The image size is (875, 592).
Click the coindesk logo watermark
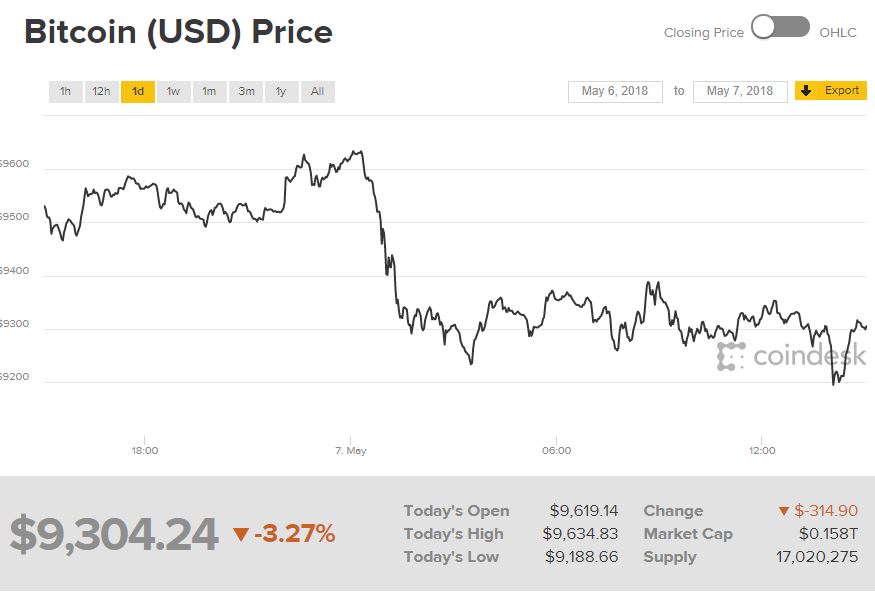click(x=791, y=356)
